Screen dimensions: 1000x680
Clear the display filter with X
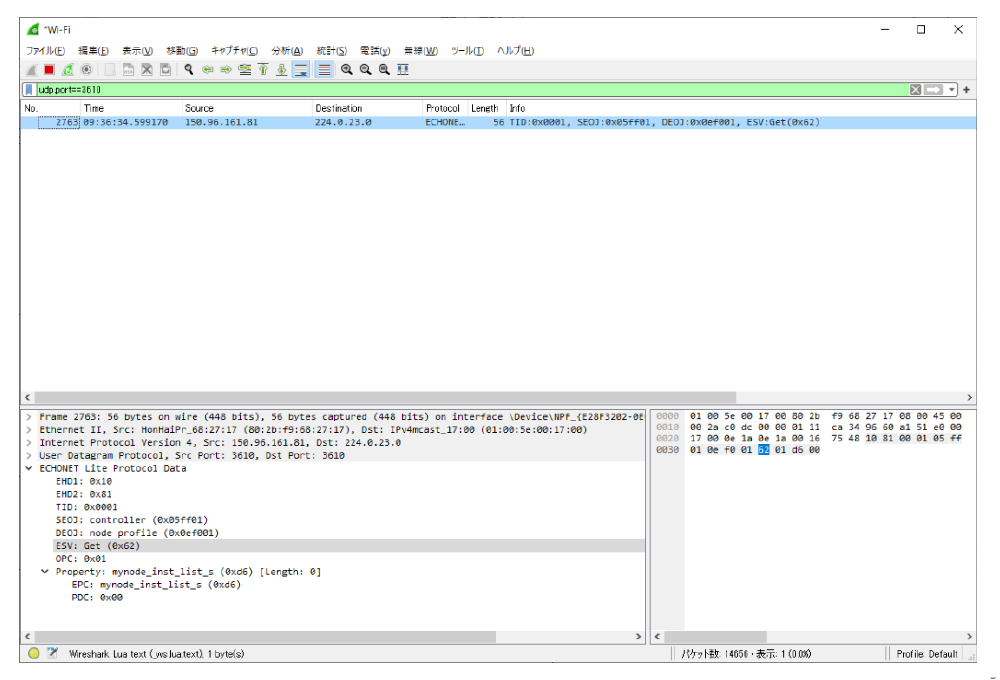click(915, 89)
